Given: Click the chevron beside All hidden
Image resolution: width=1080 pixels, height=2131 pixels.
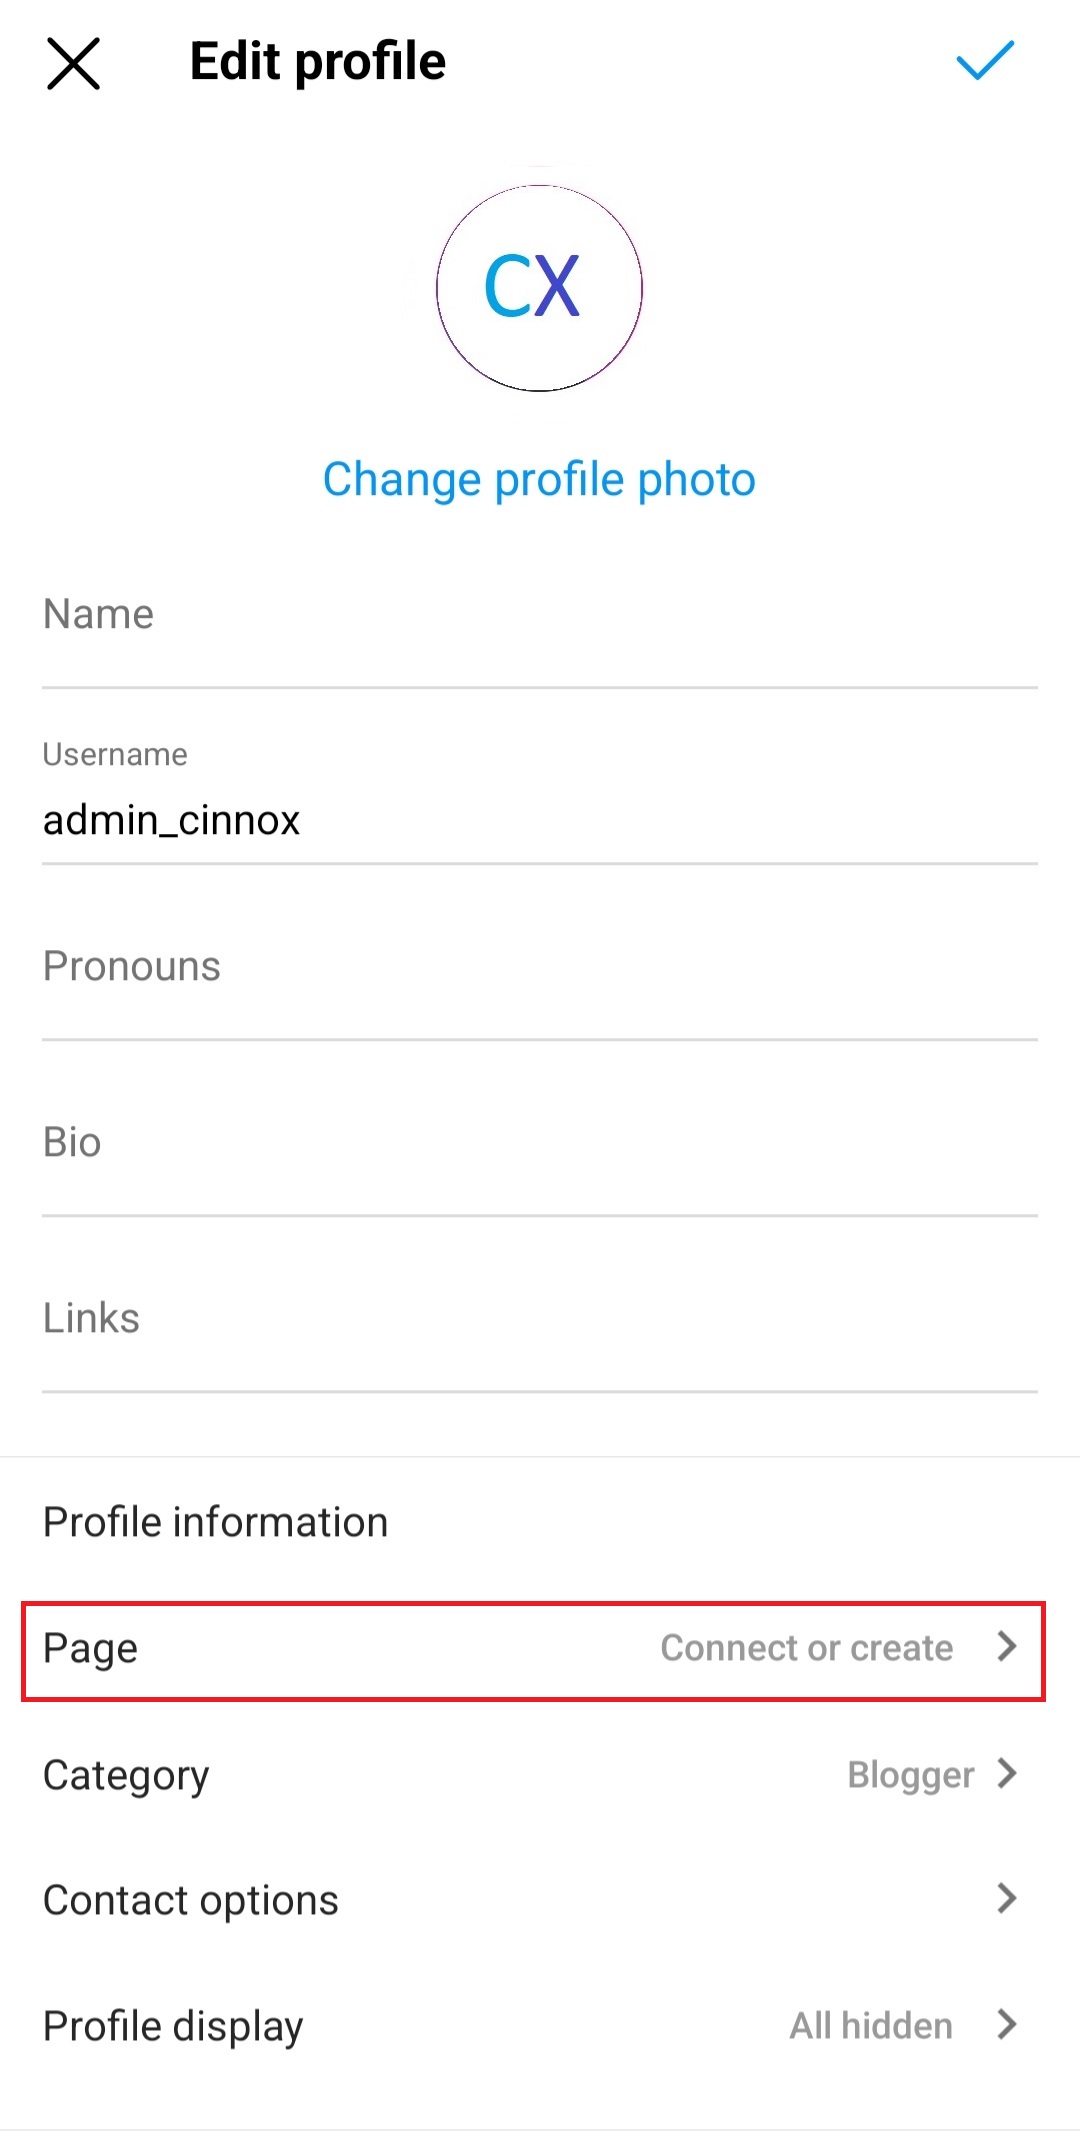Looking at the screenshot, I should coord(1007,2025).
